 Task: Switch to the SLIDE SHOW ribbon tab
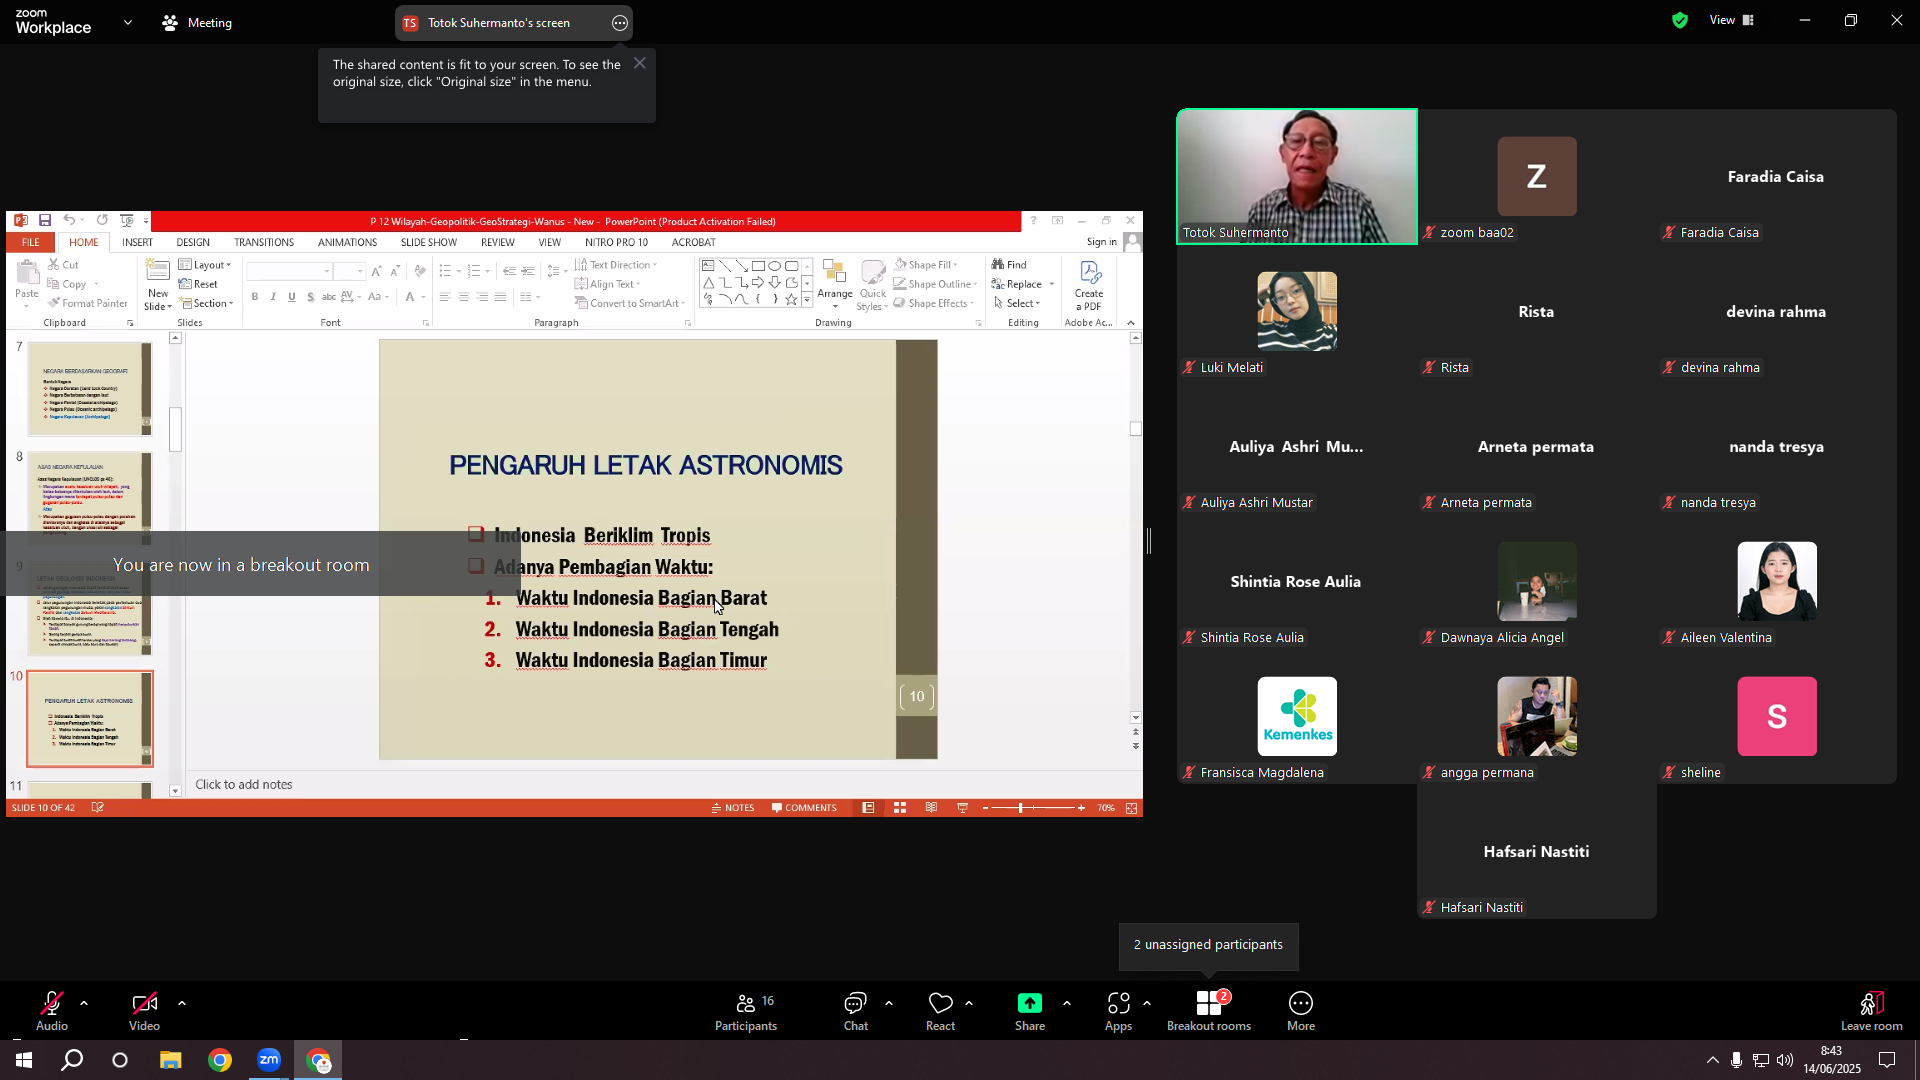429,242
